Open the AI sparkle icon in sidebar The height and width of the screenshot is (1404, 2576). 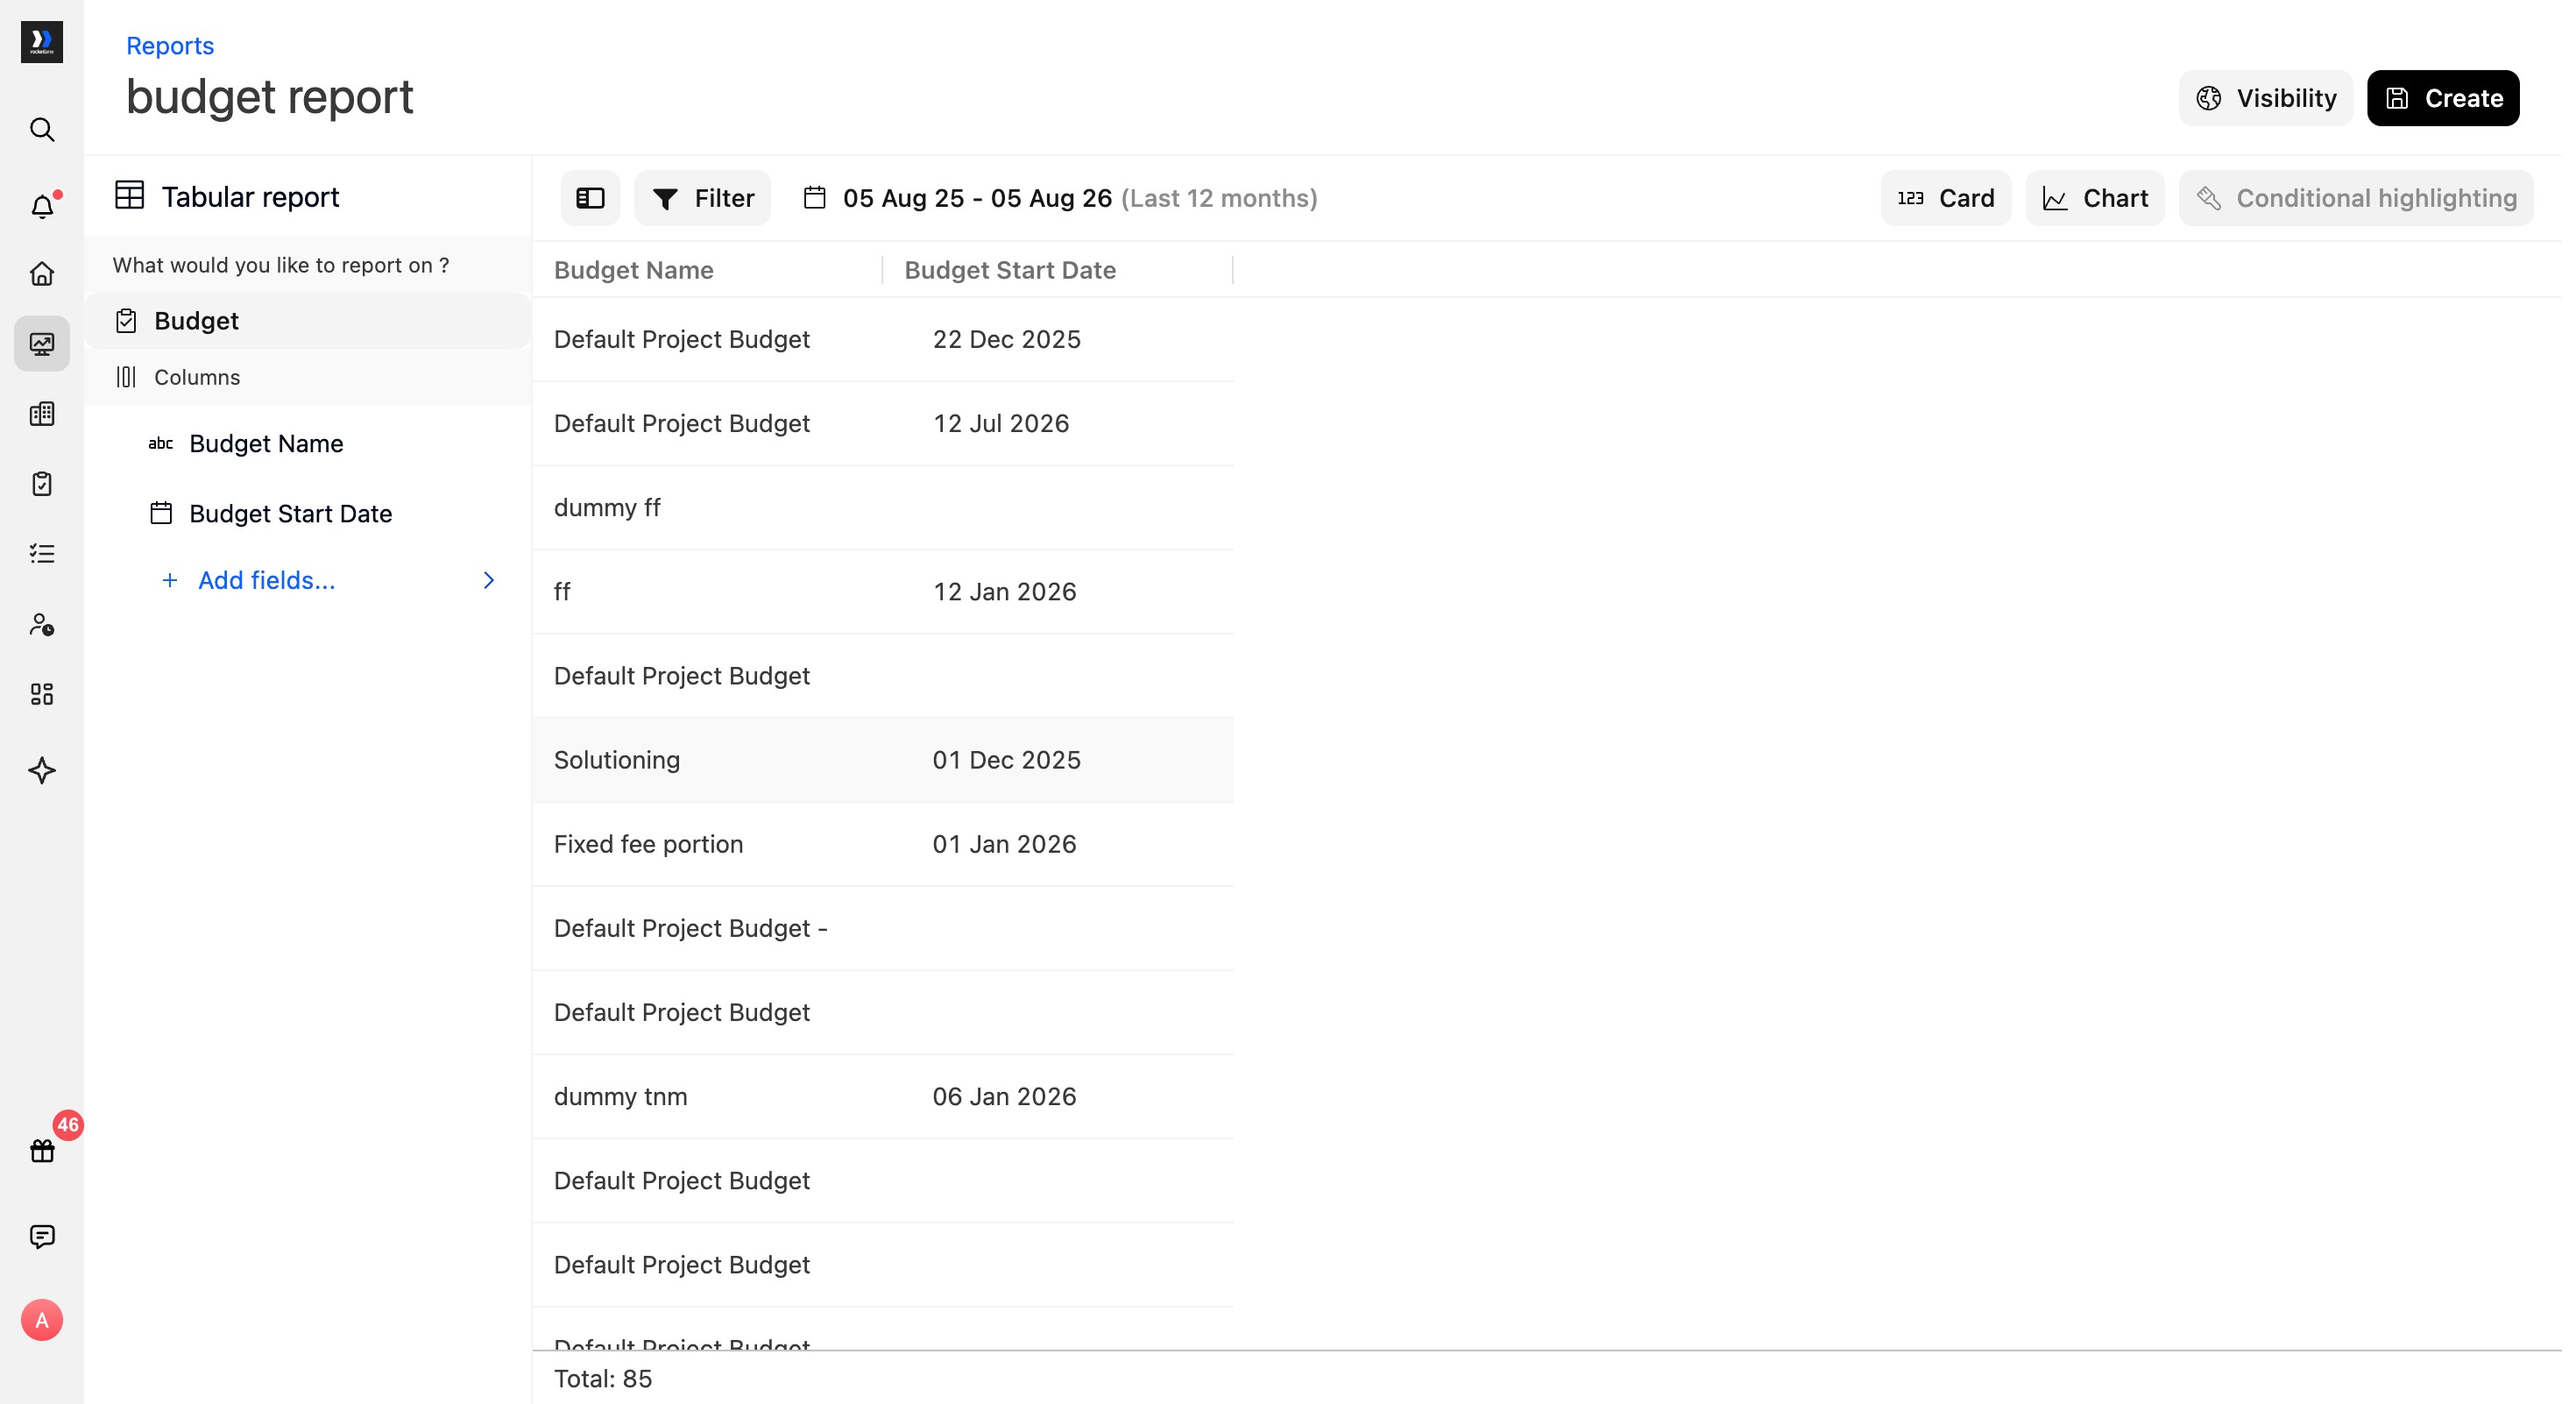pyautogui.click(x=42, y=770)
